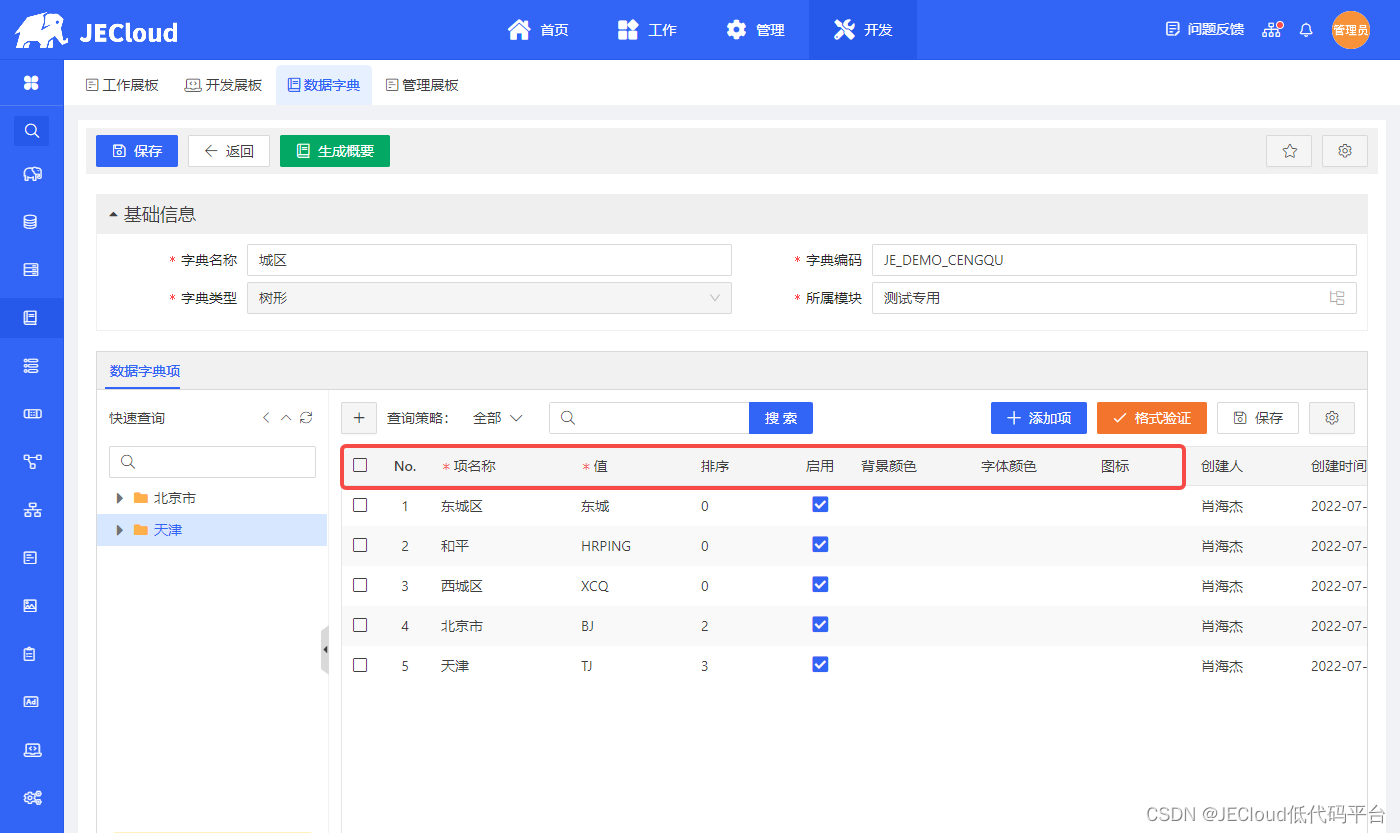Open the document page icon in sidebar

pos(31,558)
